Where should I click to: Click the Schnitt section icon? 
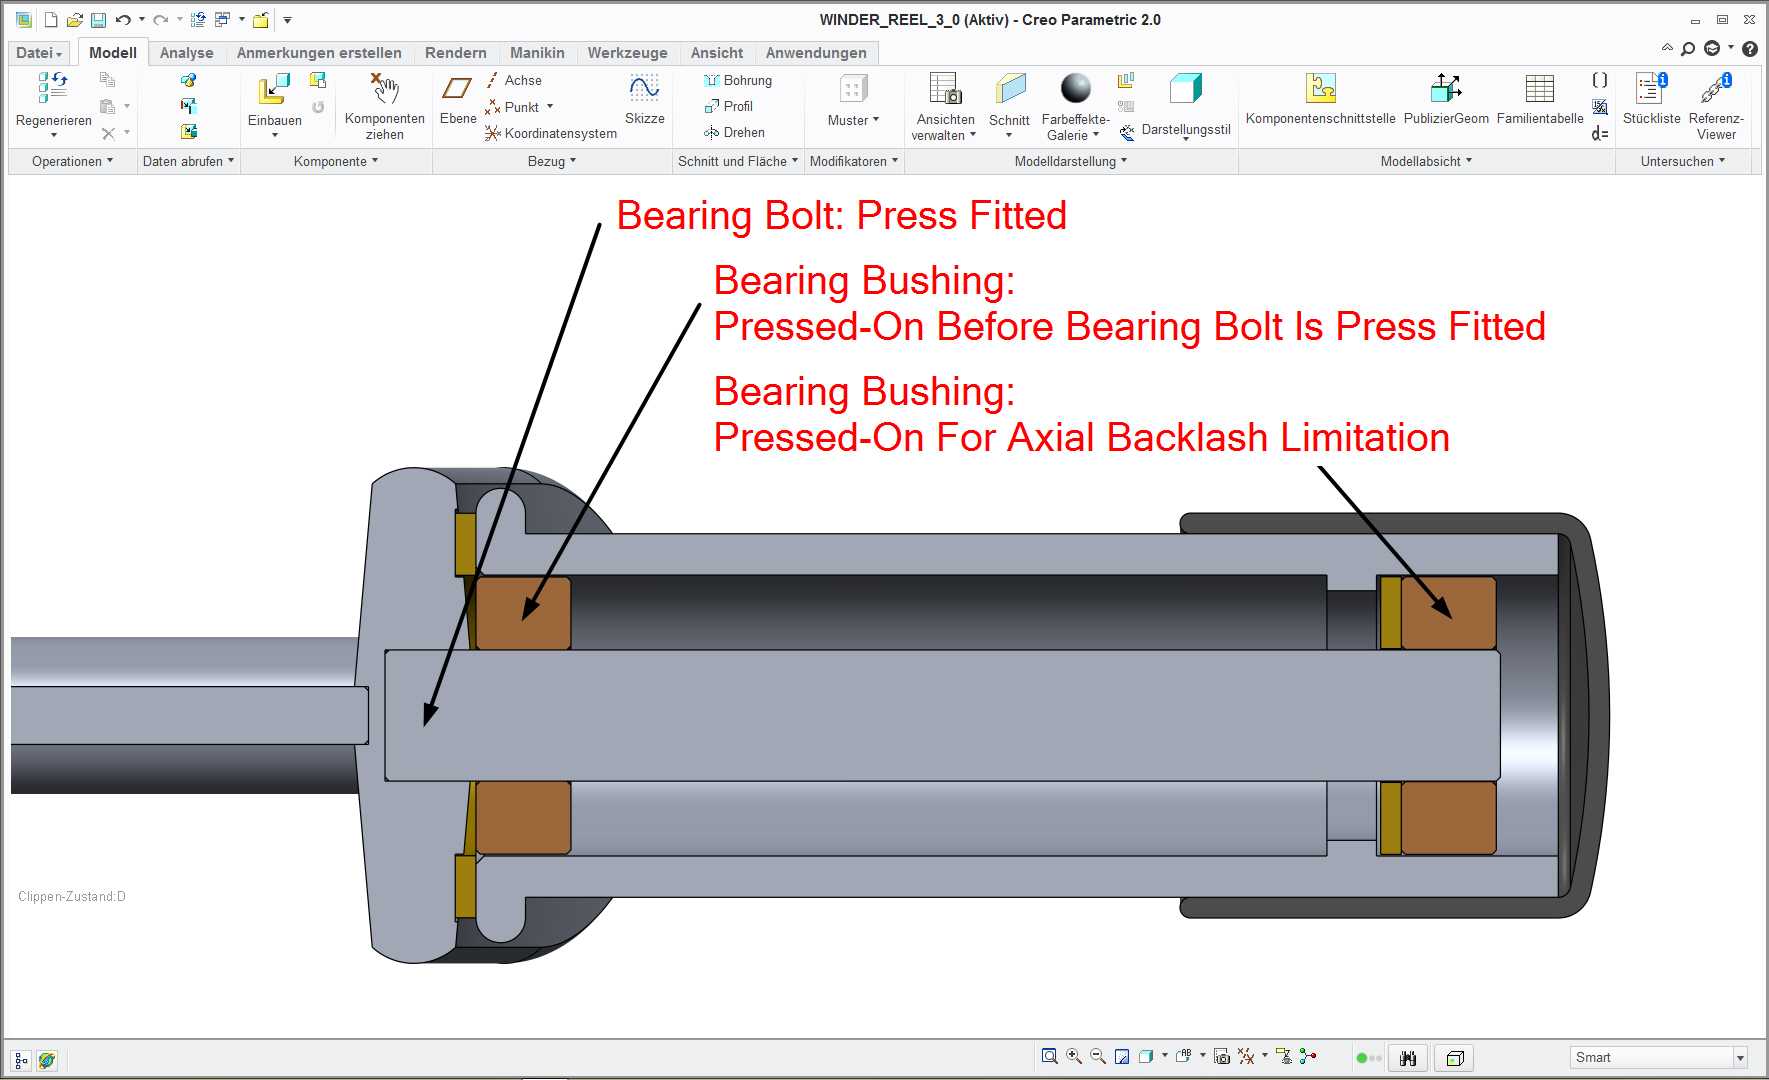click(1010, 88)
